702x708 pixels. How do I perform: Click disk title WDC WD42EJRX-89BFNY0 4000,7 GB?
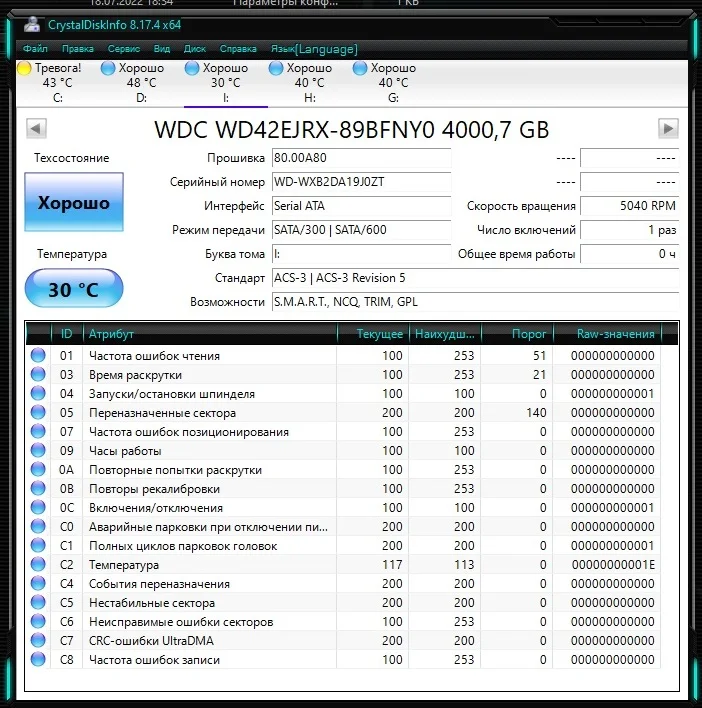pos(352,130)
